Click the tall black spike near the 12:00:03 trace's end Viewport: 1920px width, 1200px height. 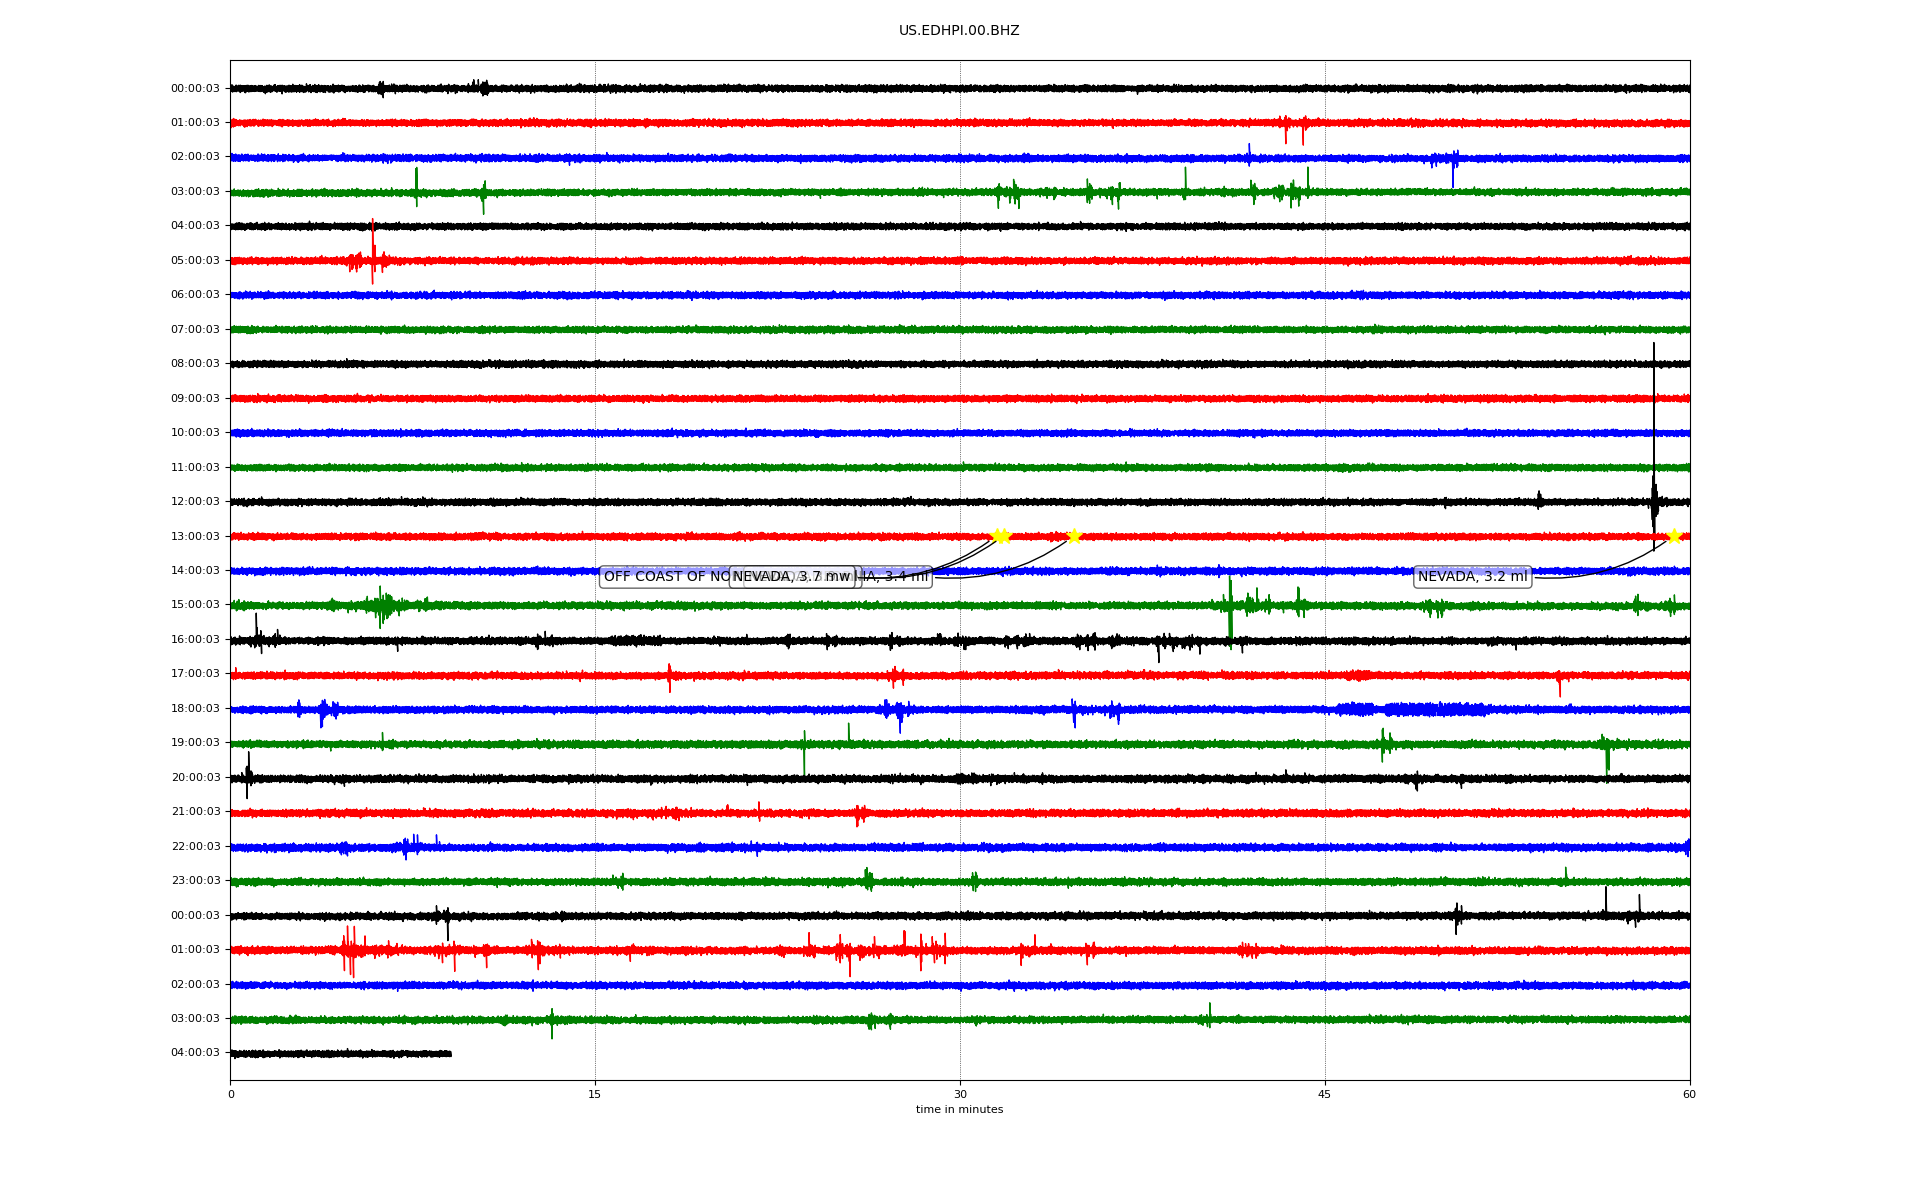pos(1654,445)
